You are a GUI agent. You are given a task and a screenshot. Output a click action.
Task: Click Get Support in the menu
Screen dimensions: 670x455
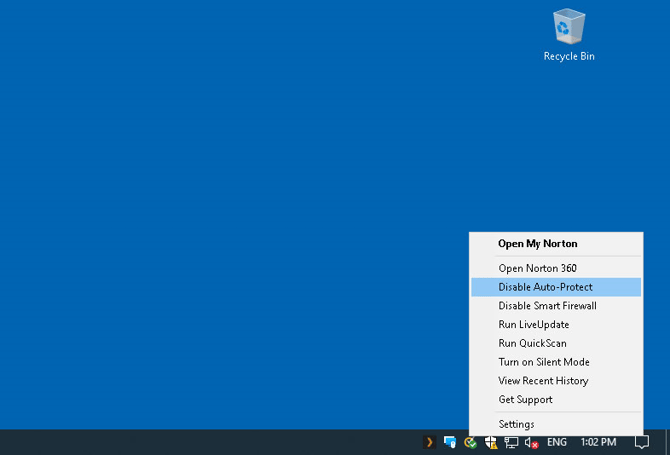(x=525, y=400)
